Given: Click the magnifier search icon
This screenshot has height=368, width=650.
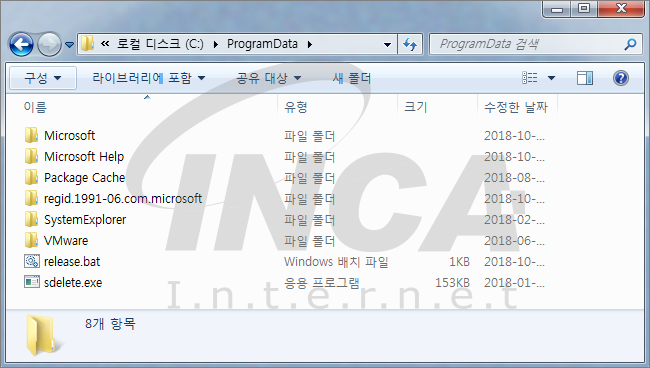Looking at the screenshot, I should [630, 44].
